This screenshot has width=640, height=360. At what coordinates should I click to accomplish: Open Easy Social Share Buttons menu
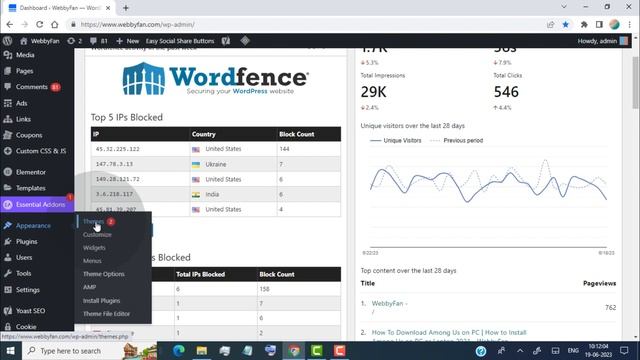(x=180, y=41)
